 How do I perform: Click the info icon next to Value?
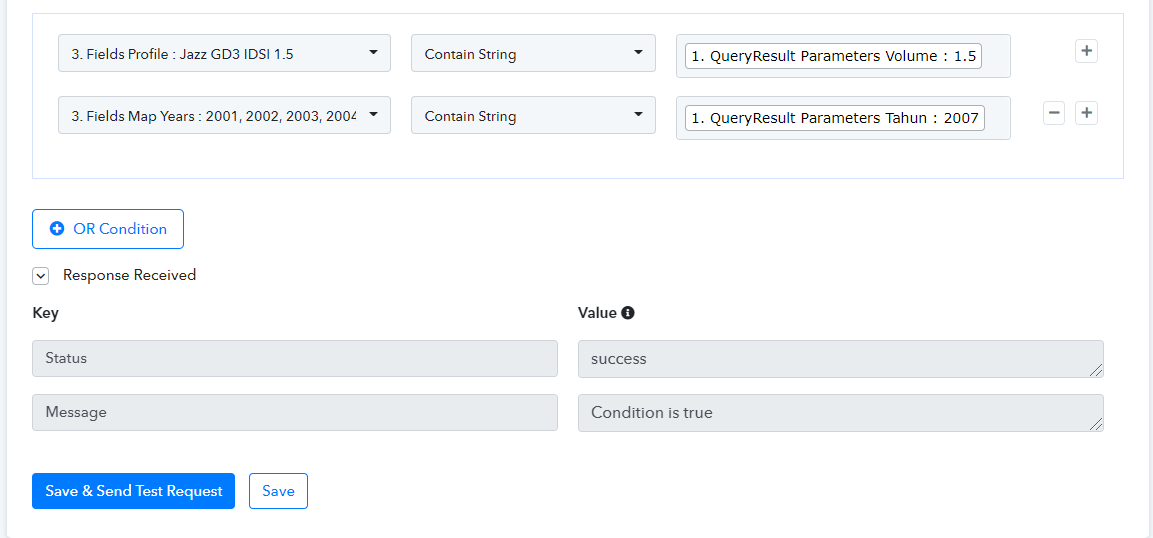click(x=628, y=312)
